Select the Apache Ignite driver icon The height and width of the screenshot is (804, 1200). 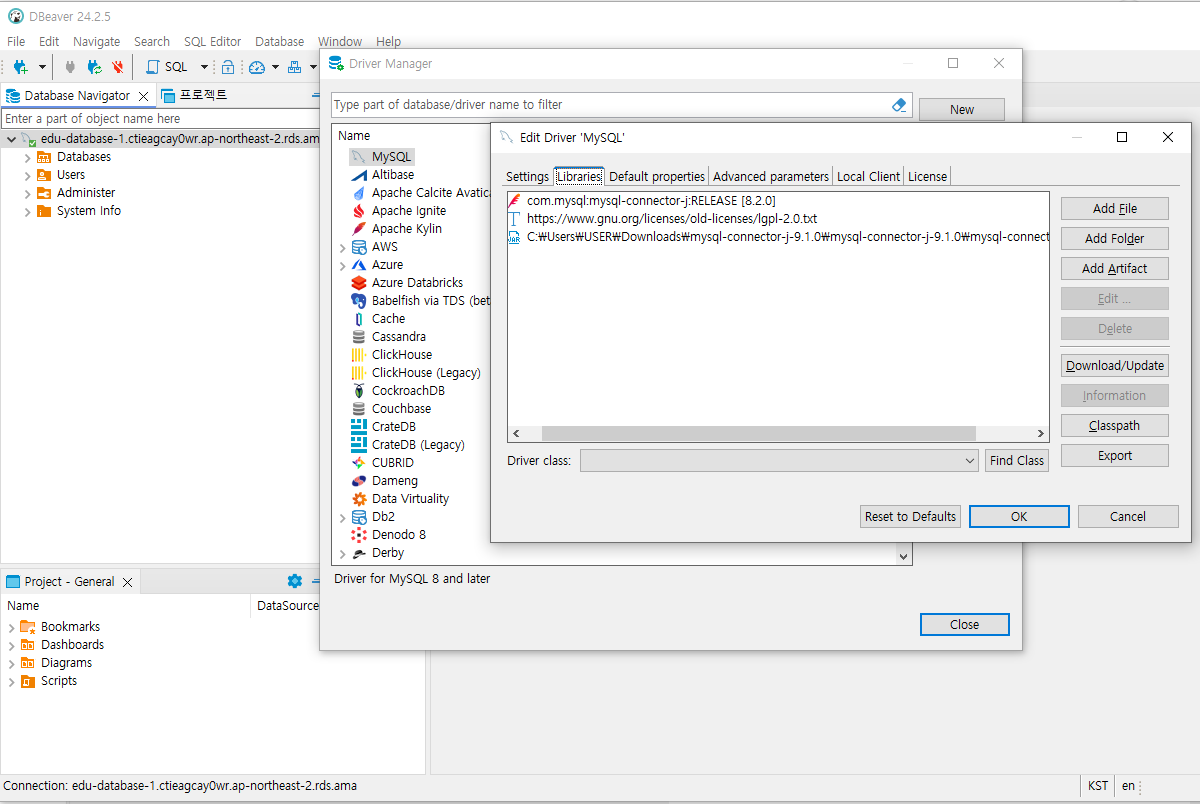point(359,211)
